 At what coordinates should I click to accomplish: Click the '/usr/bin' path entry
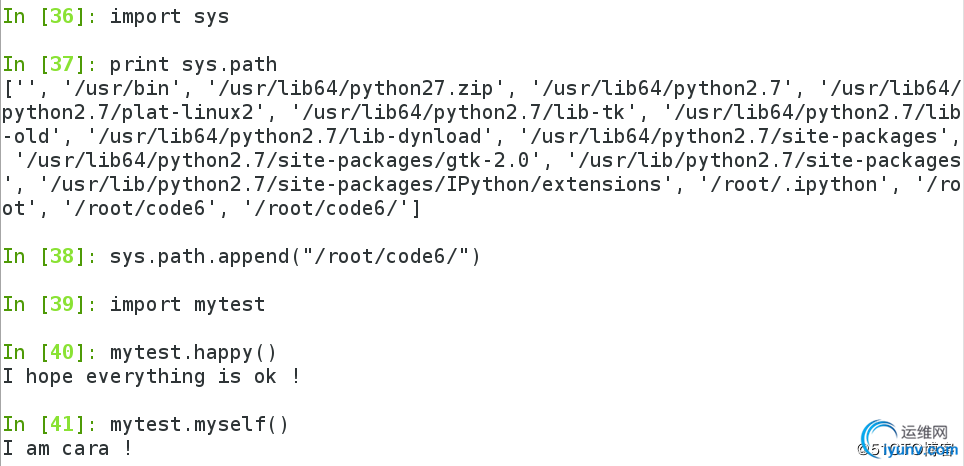[x=122, y=89]
